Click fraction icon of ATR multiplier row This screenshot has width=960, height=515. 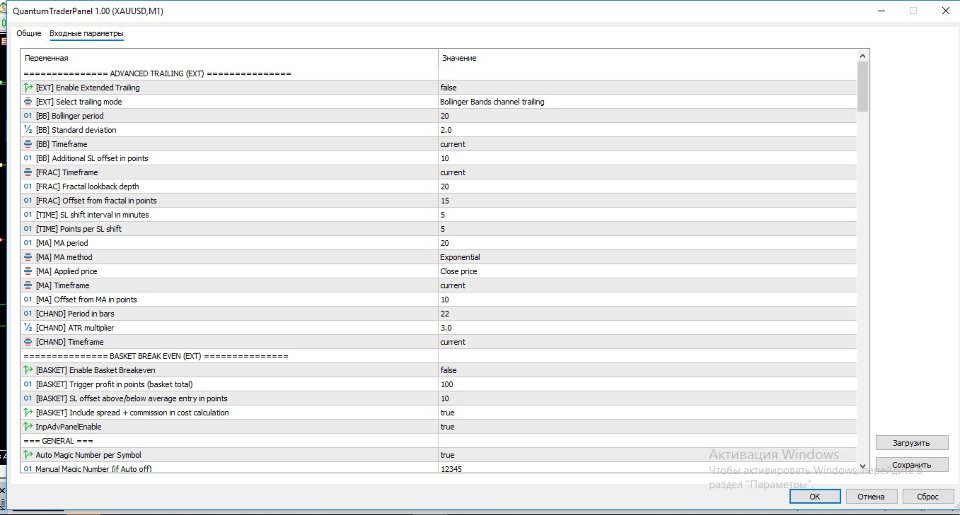point(28,328)
